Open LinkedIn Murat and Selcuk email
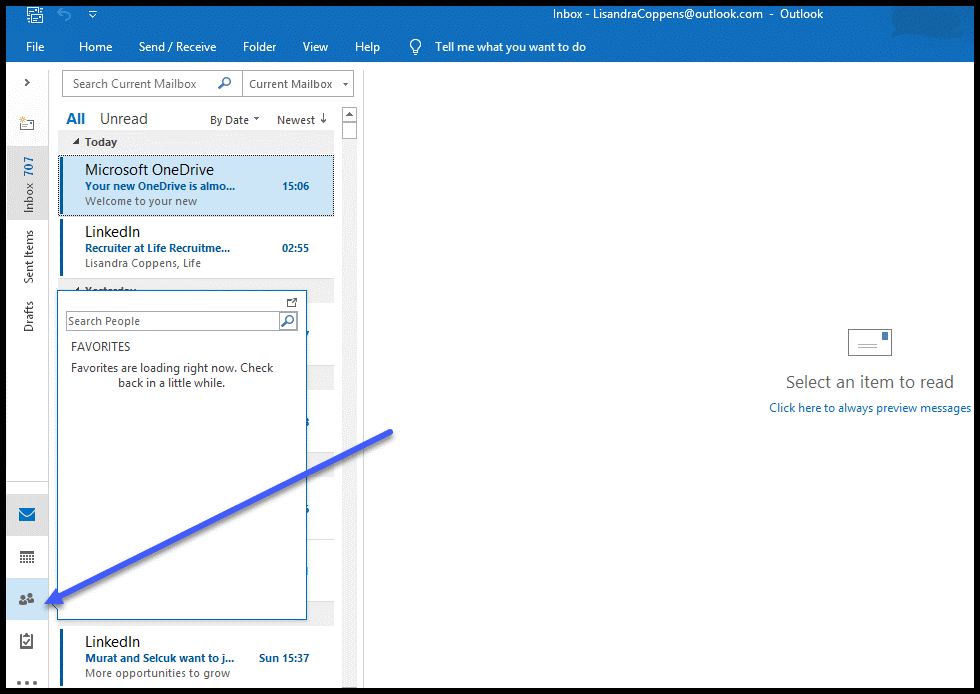Viewport: 980px width, 694px height. (196, 658)
